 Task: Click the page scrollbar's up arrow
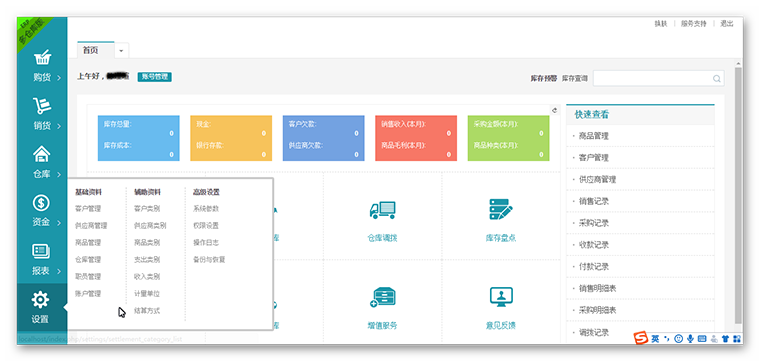[738, 63]
